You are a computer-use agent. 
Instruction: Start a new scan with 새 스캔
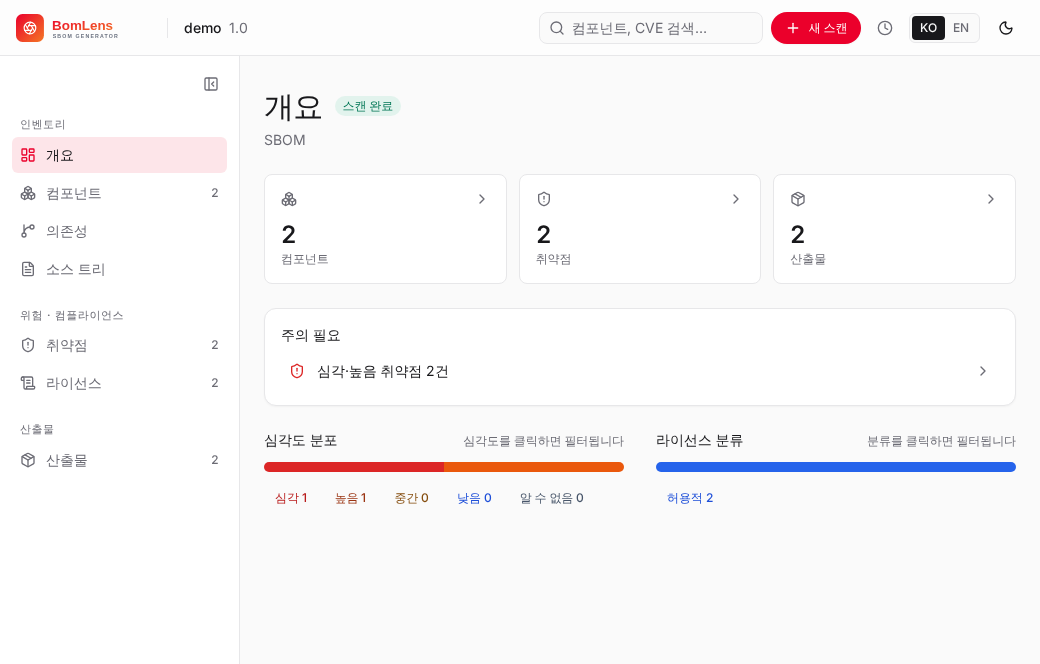(816, 28)
